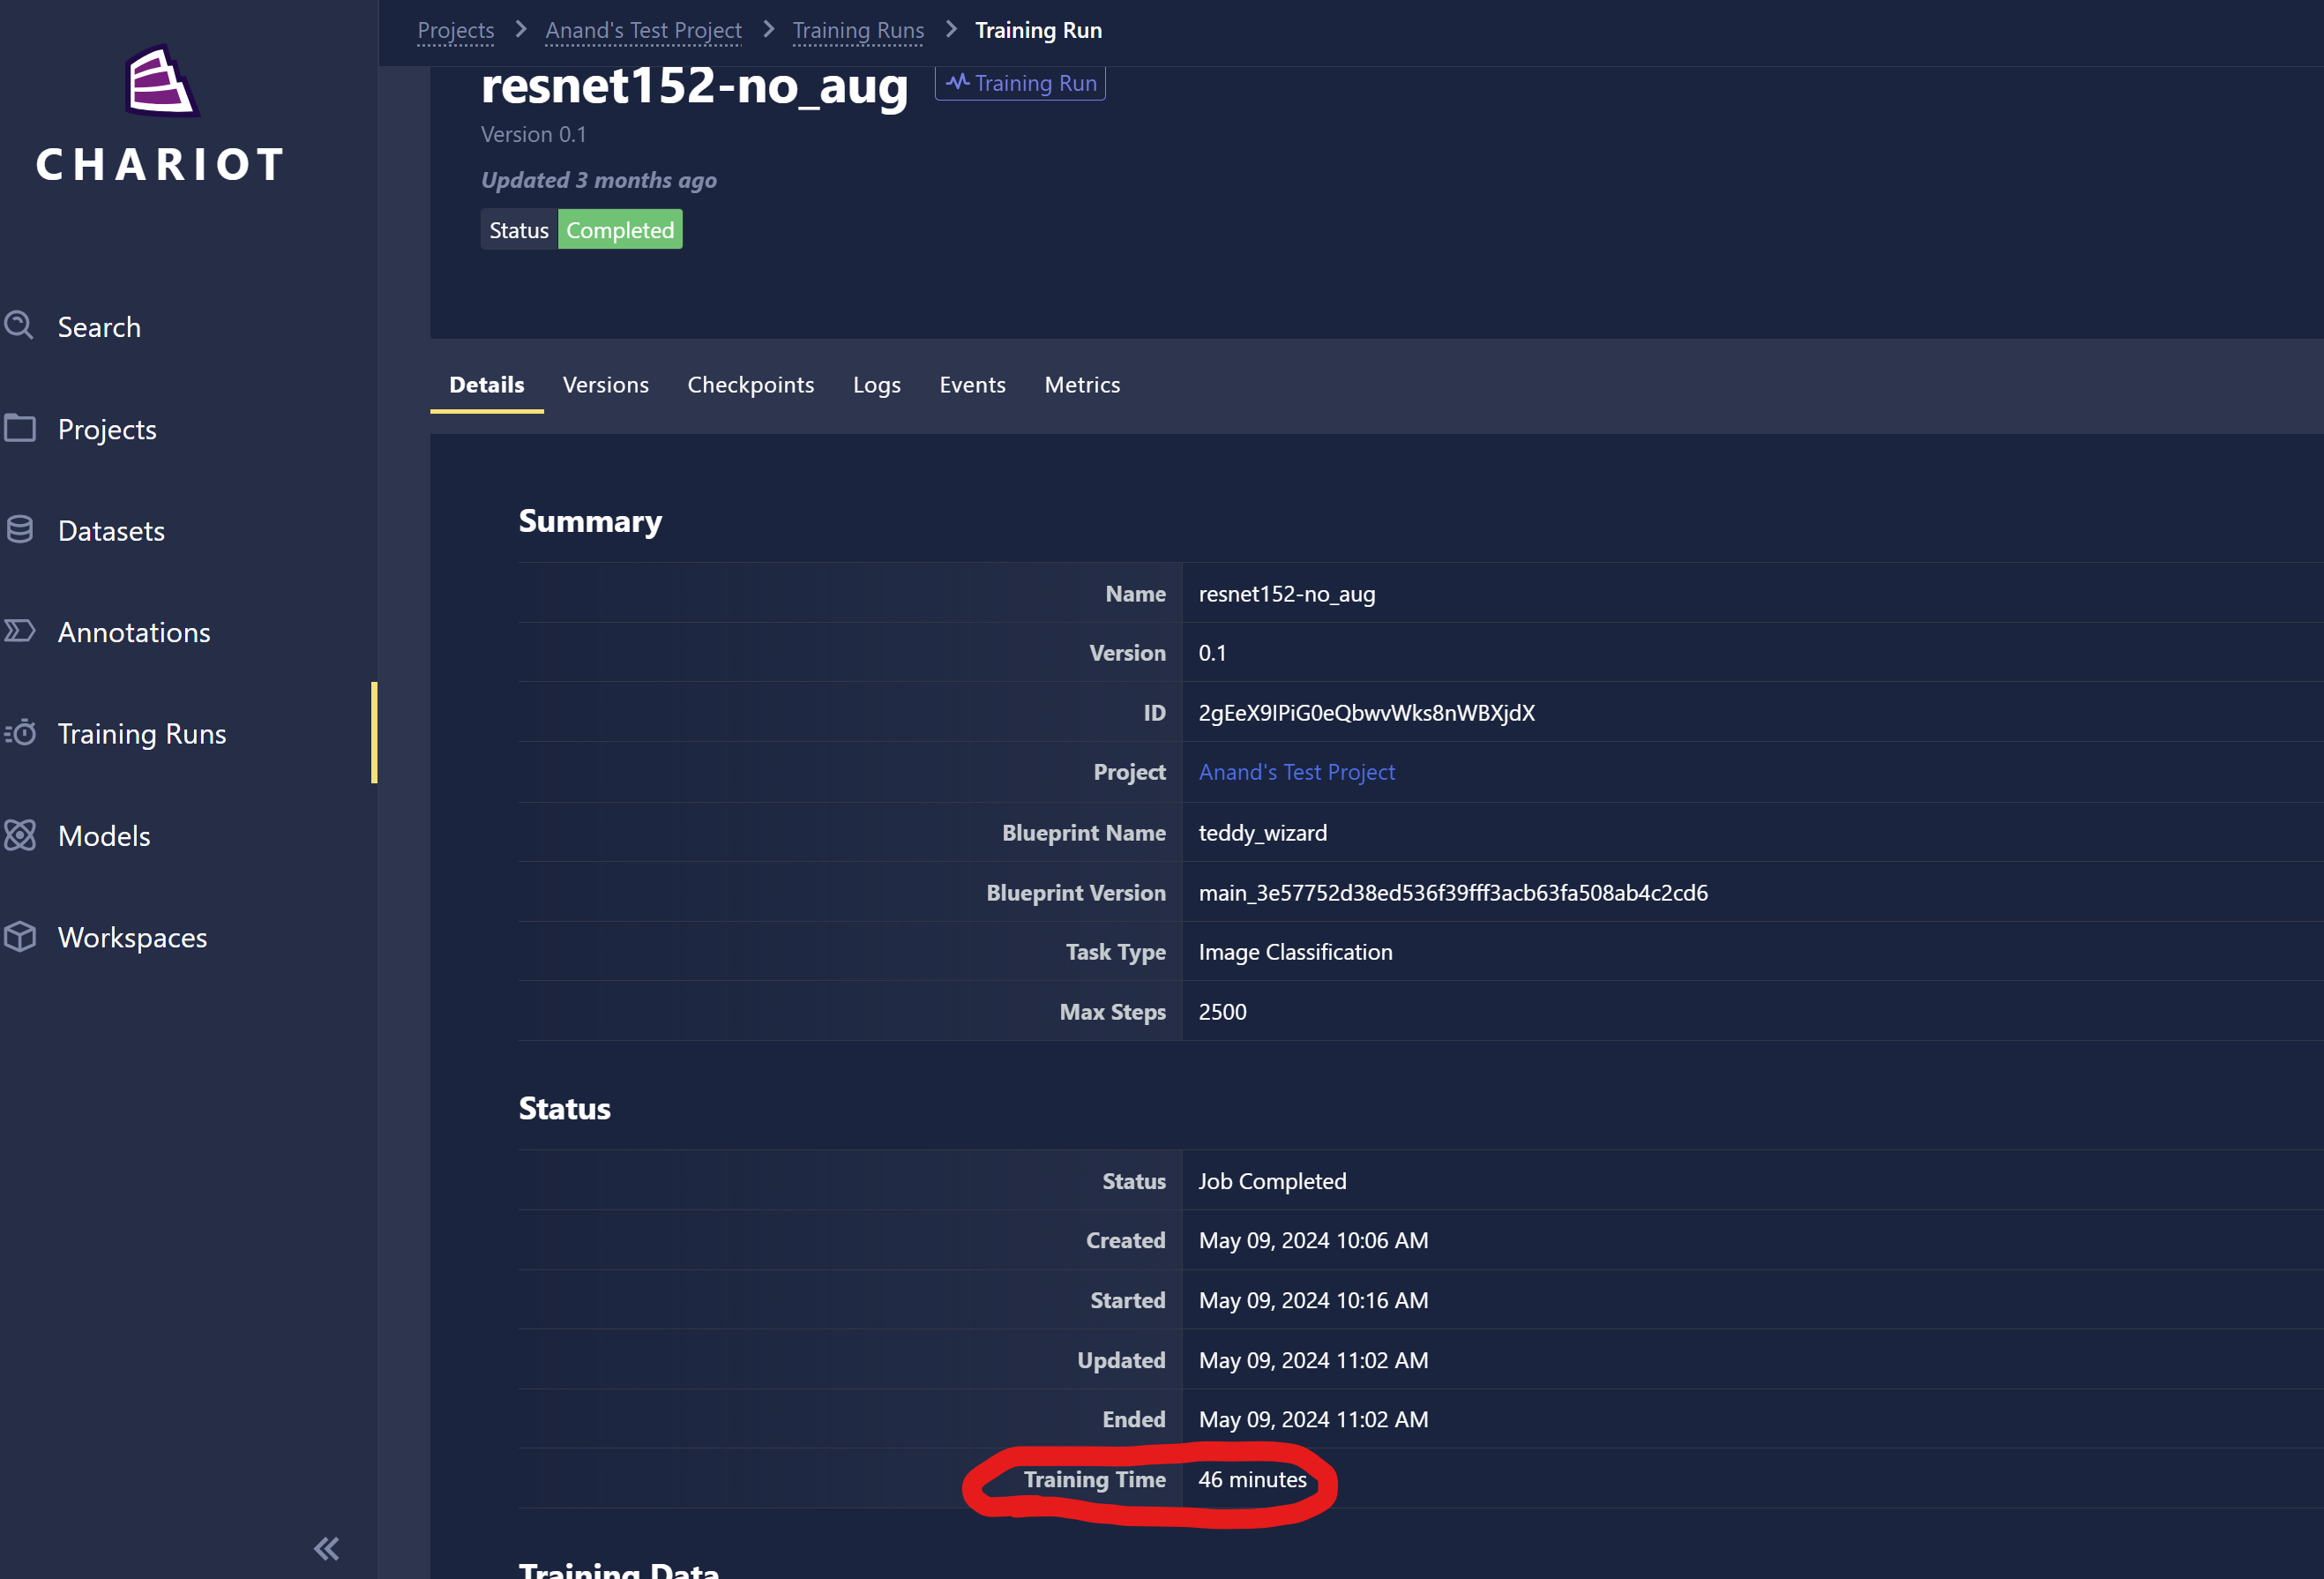Click the Workspaces cube icon
The image size is (2324, 1579).
pyautogui.click(x=19, y=937)
